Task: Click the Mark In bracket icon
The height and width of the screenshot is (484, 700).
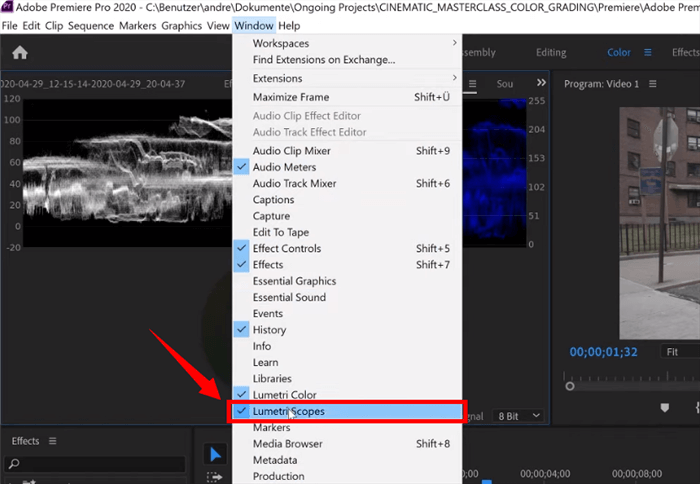Action: [x=695, y=408]
